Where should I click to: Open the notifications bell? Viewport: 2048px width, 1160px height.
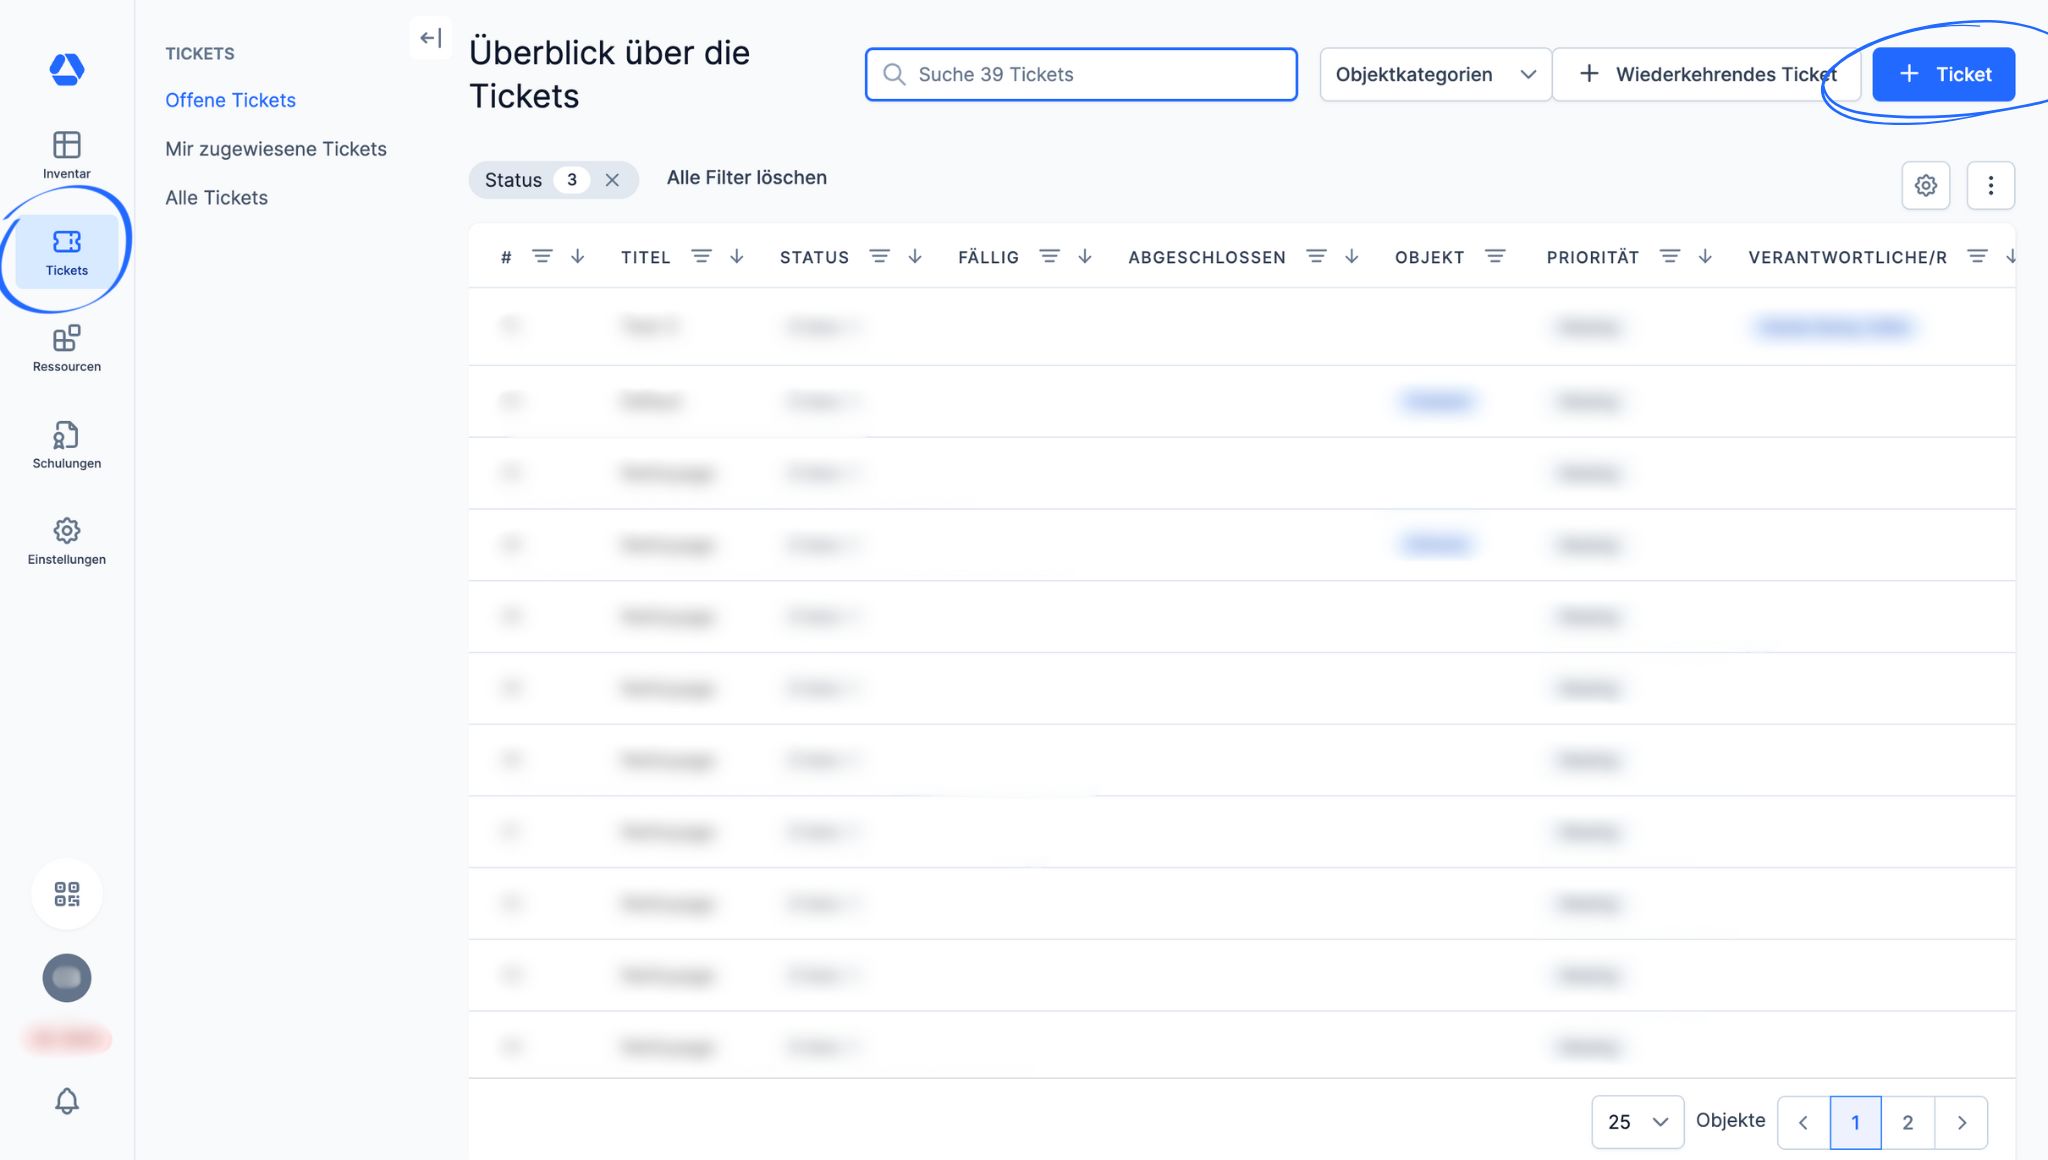point(67,1101)
